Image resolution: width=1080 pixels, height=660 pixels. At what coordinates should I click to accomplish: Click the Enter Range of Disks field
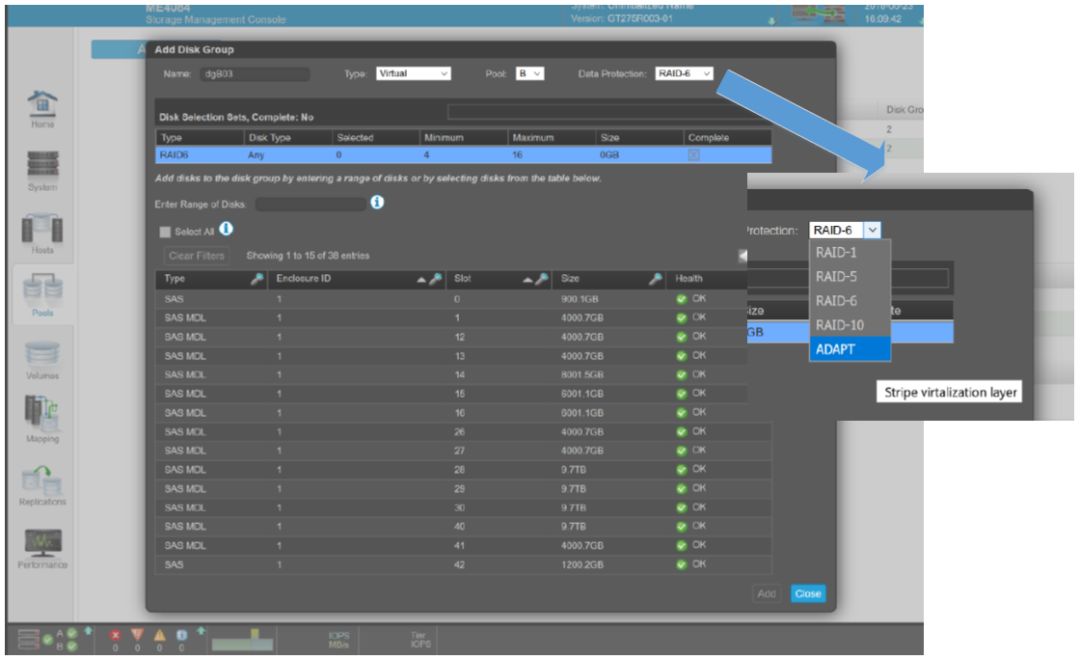pos(311,204)
